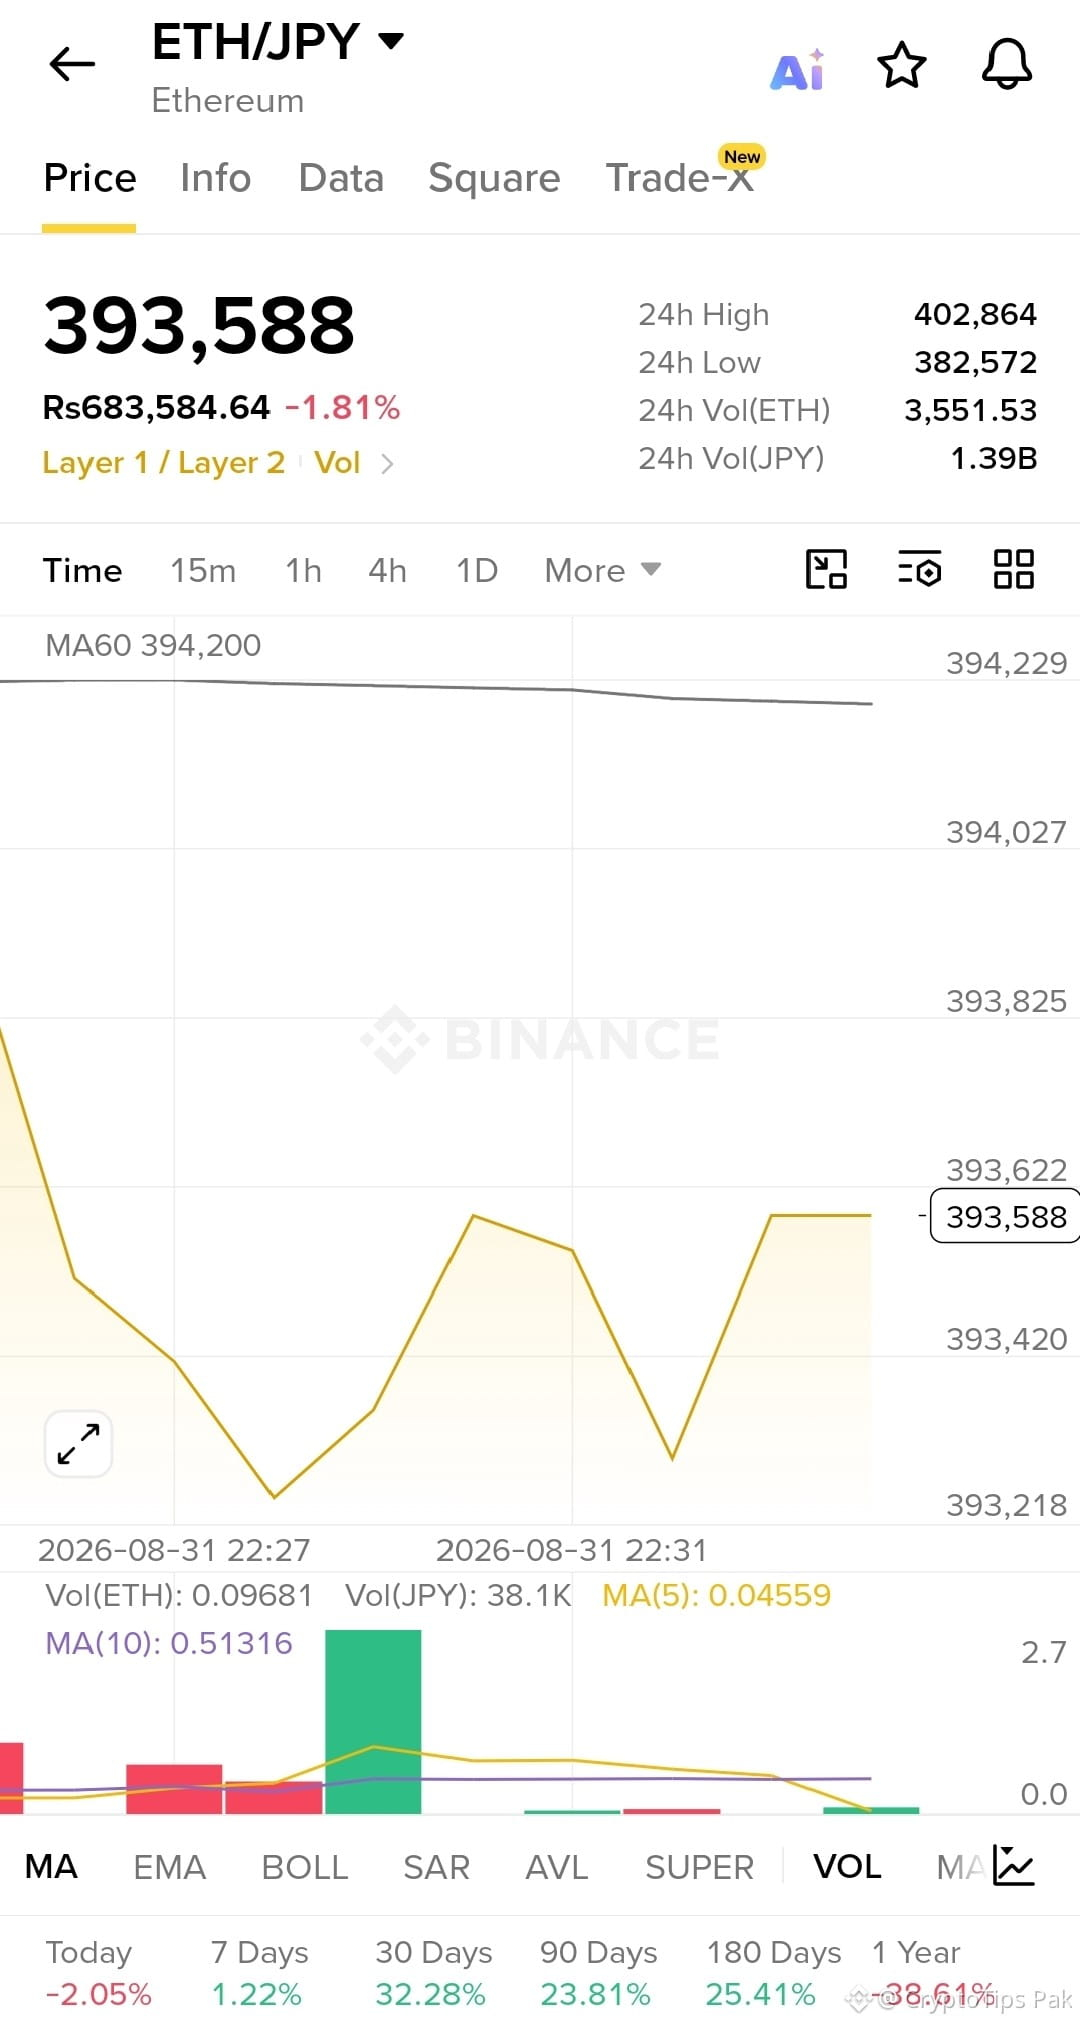This screenshot has height=2024, width=1080.
Task: Add ETH/JPY to favorites with the star
Action: [902, 65]
